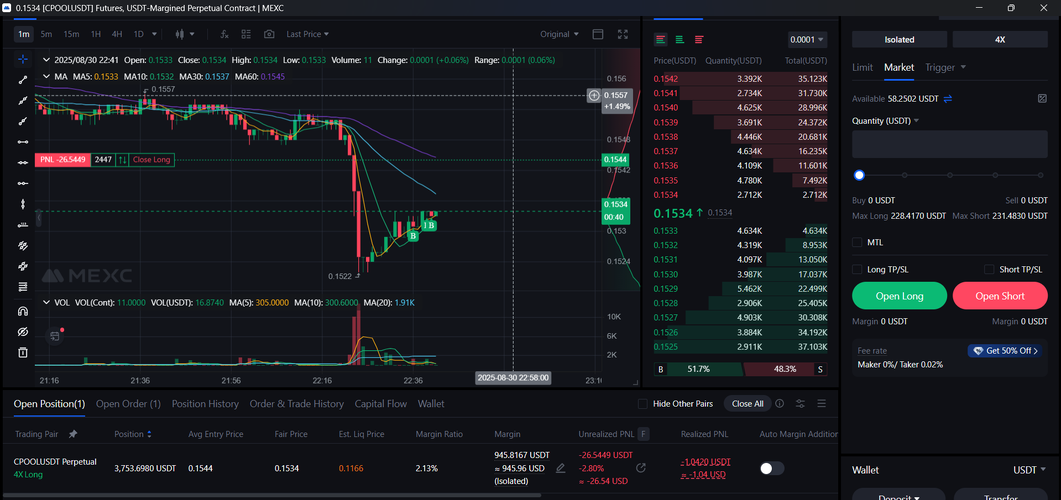Image resolution: width=1061 pixels, height=500 pixels.
Task: Expand the Trigger order type dropdown arrow
Action: tap(963, 67)
